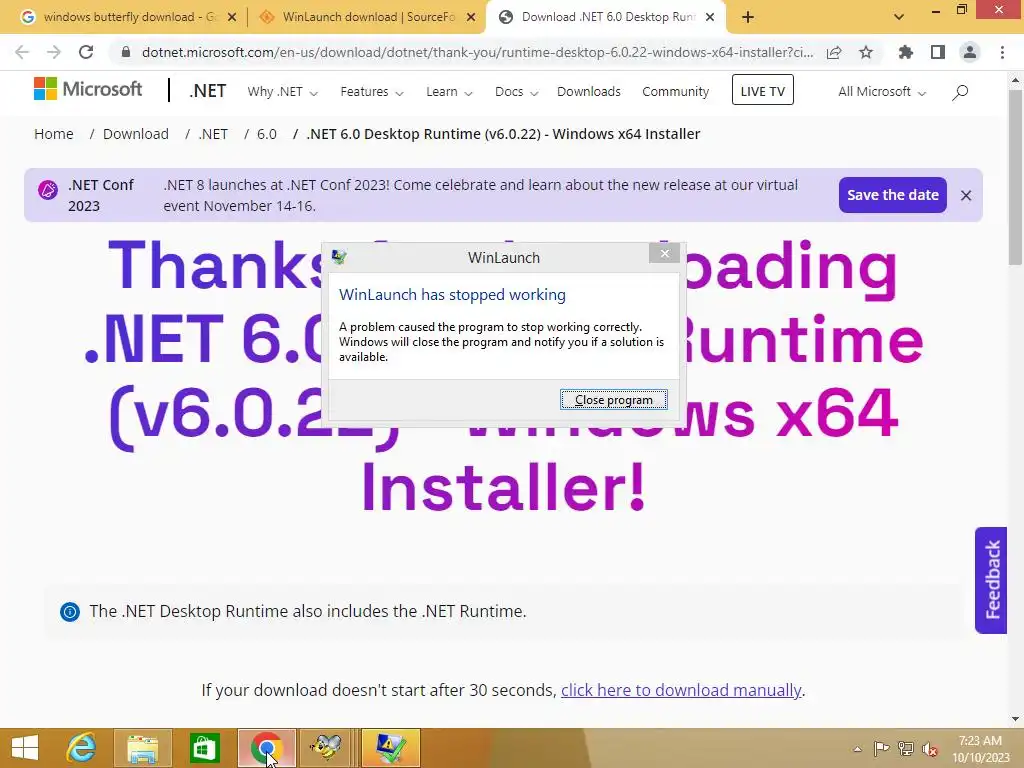Click the scrollbar down arrow

pyautogui.click(x=1015, y=719)
